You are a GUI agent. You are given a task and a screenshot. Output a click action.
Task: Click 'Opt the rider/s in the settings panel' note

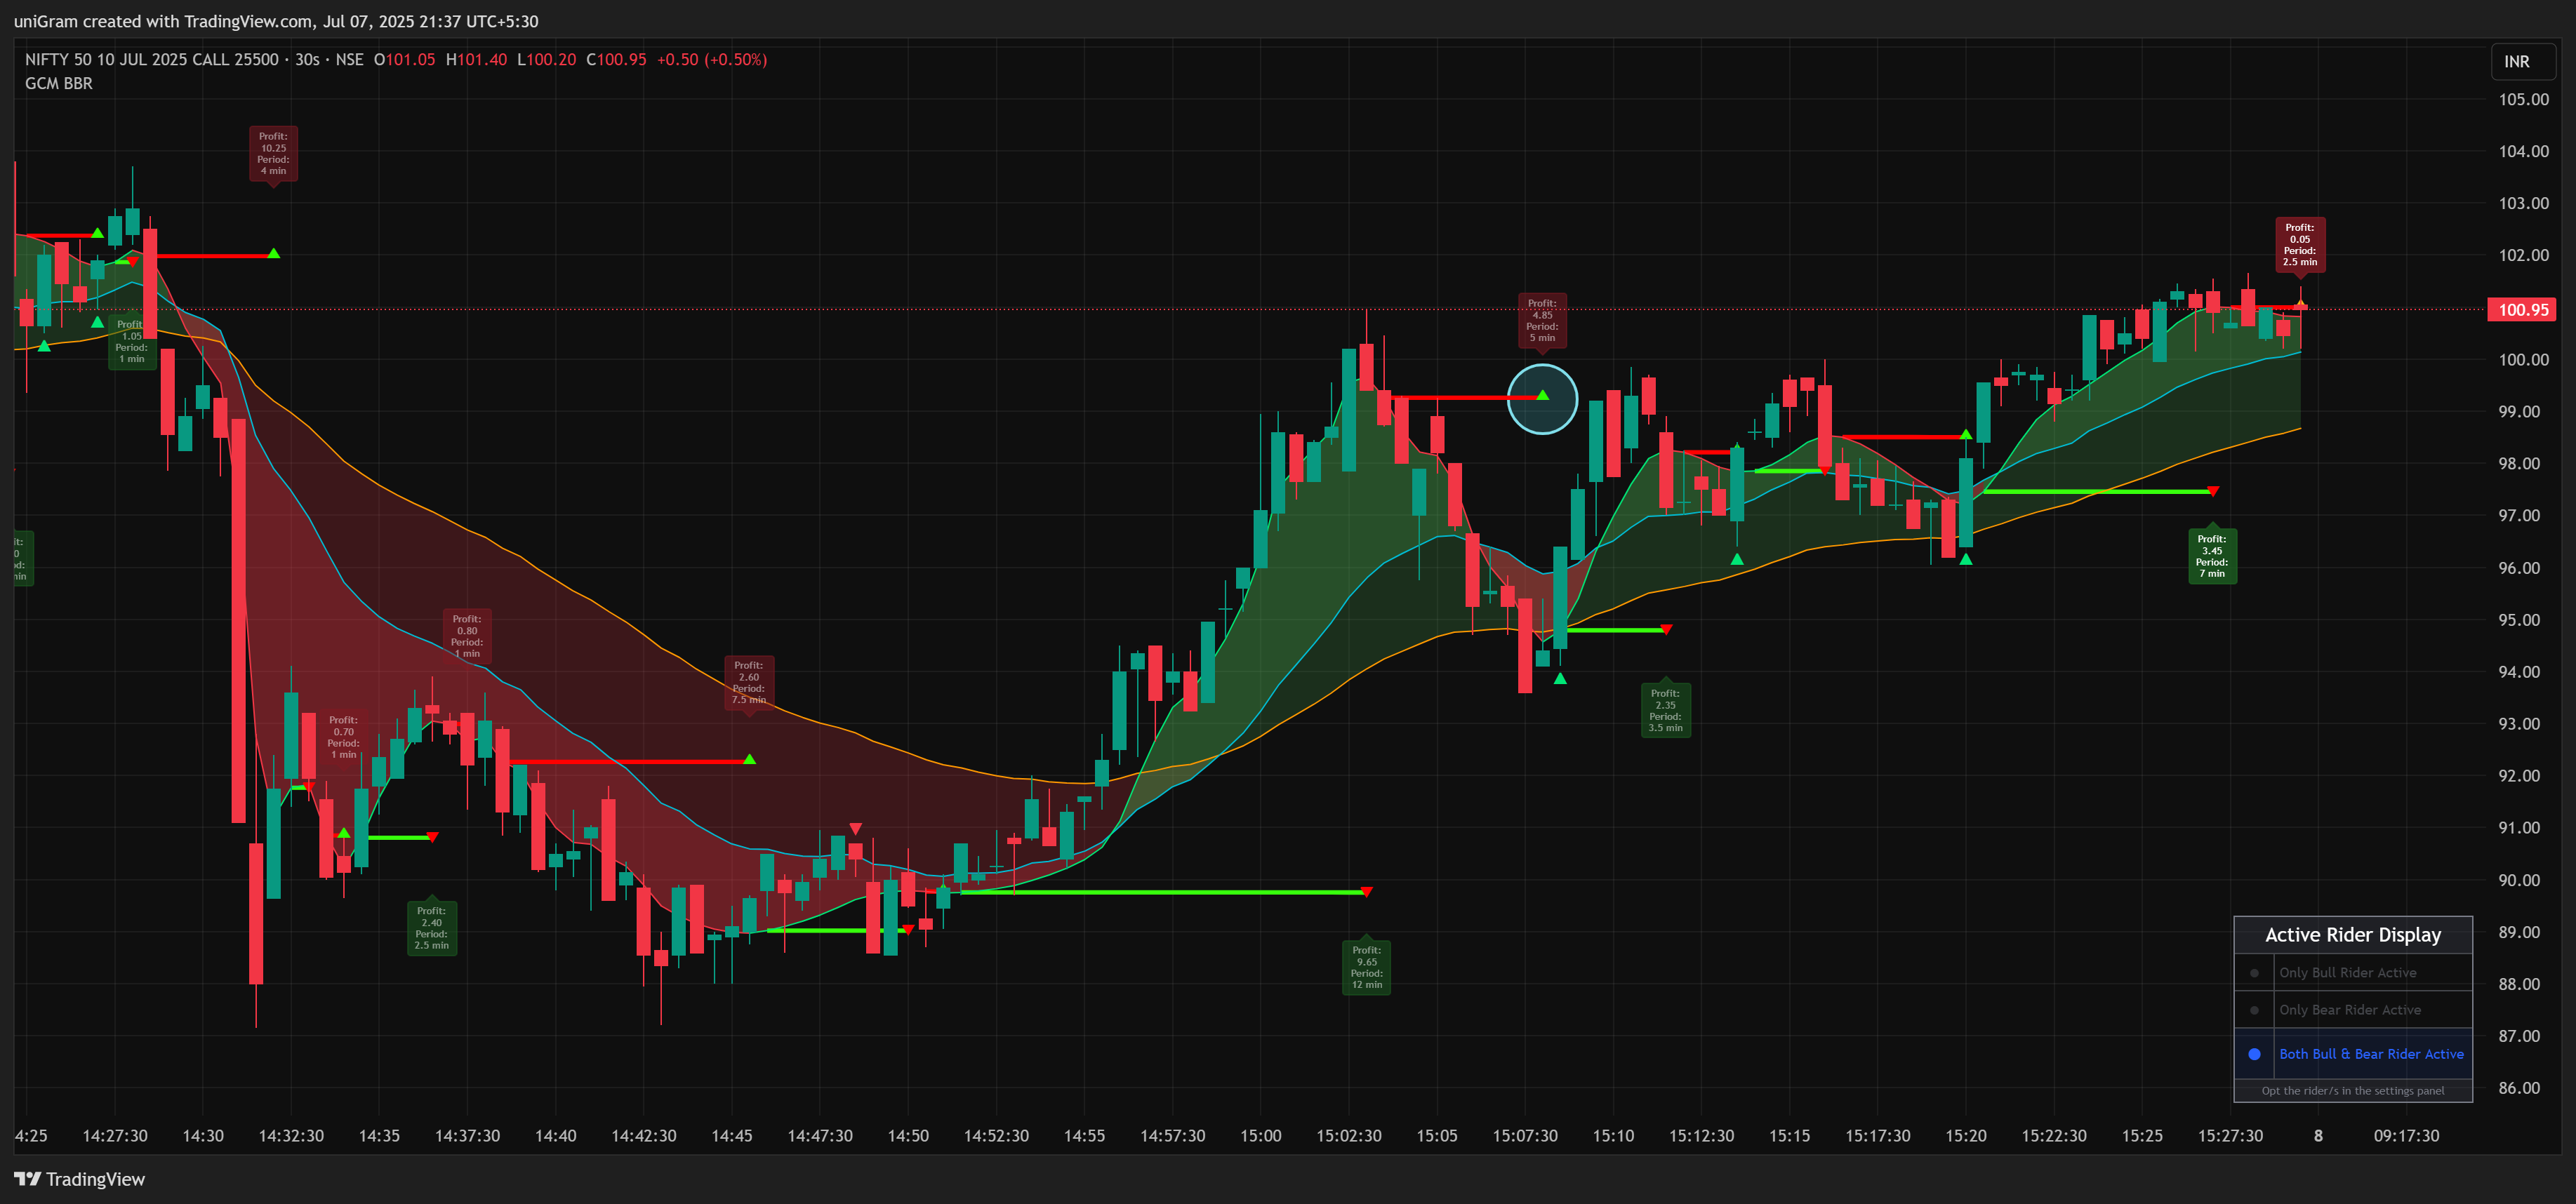click(x=2352, y=1091)
